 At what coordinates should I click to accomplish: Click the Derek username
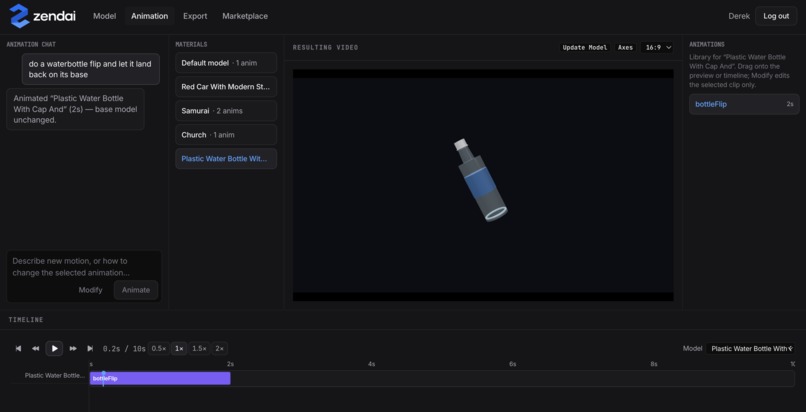coord(739,16)
